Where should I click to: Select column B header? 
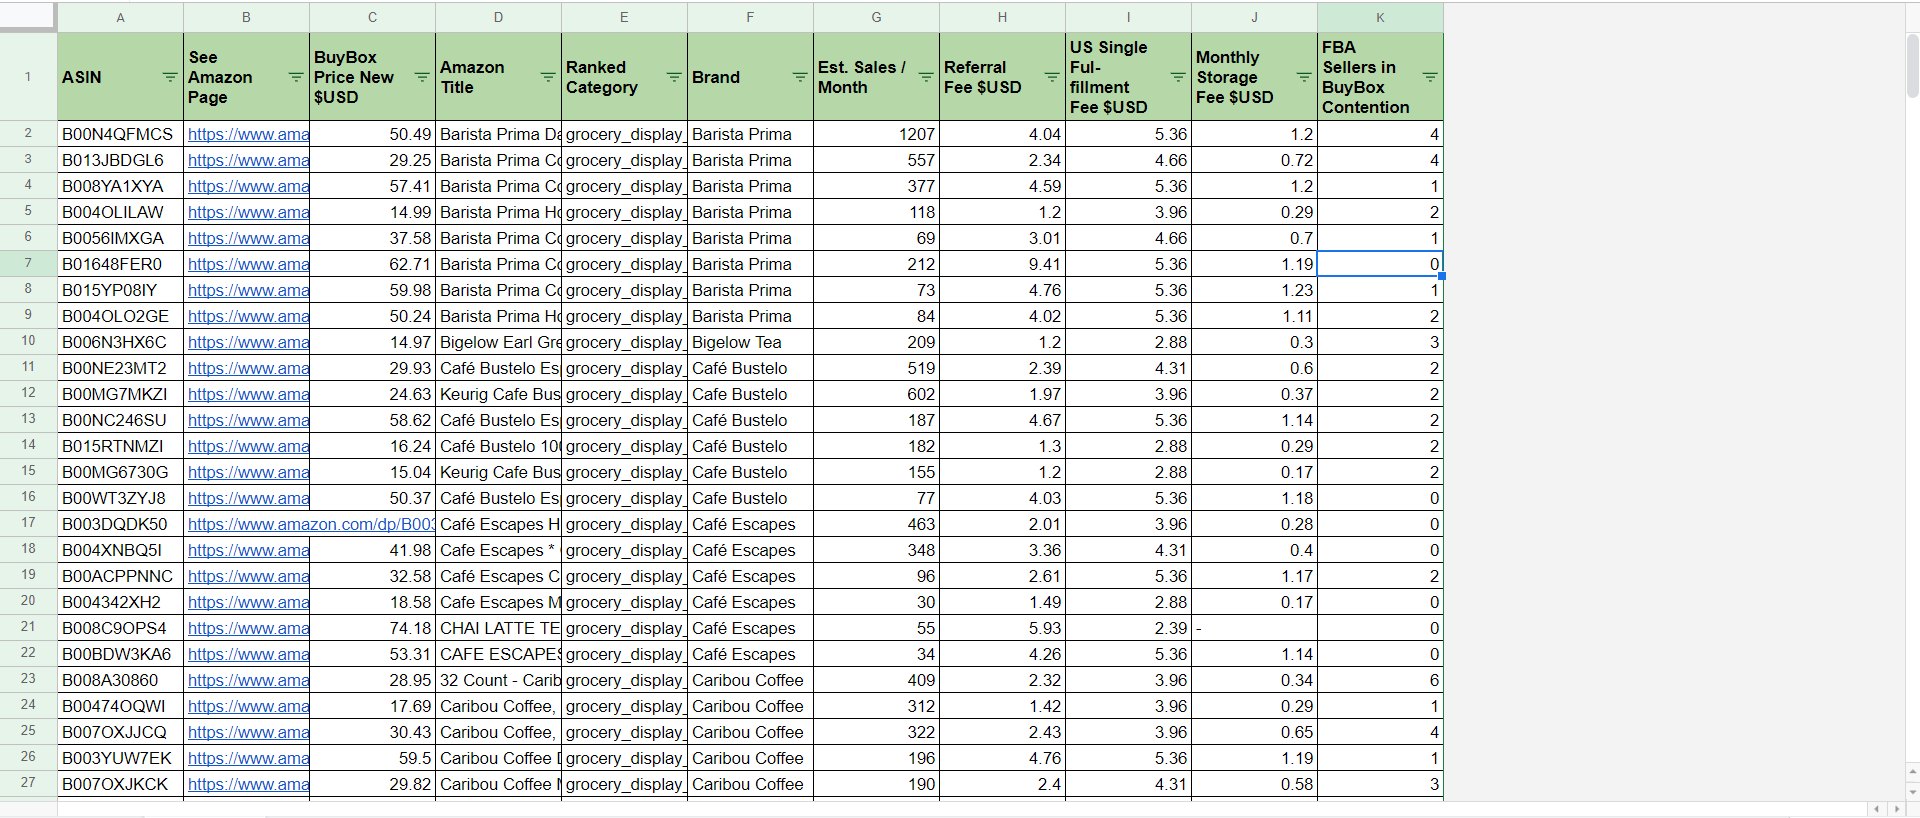247,17
